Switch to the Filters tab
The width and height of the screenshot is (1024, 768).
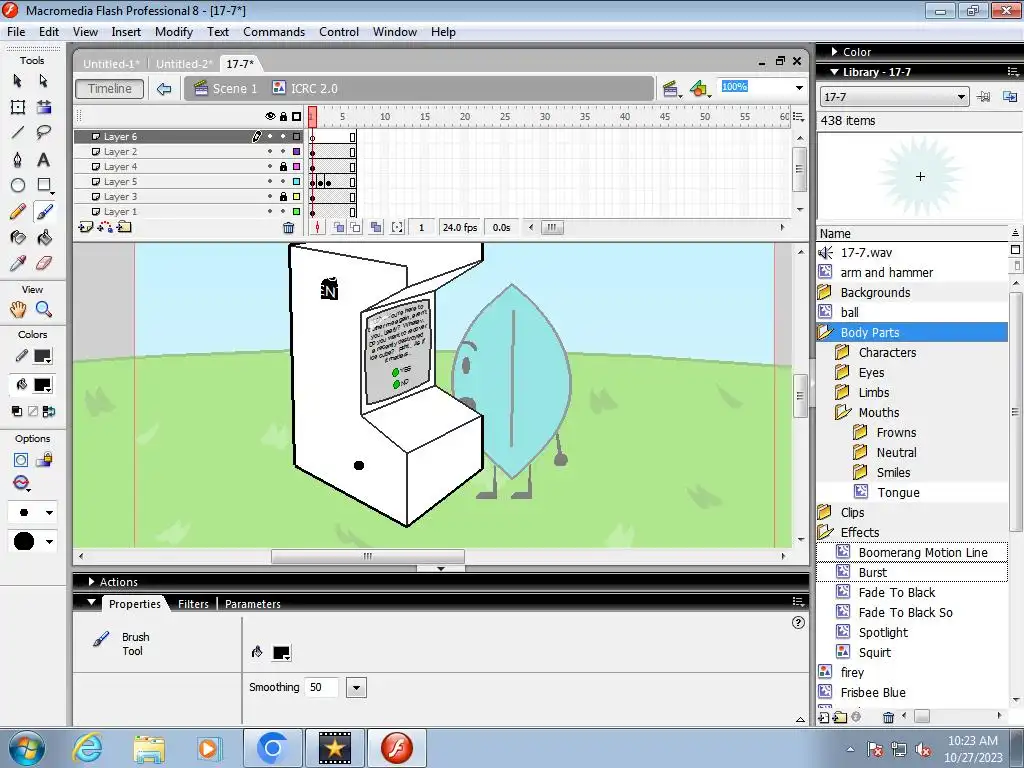click(x=193, y=603)
